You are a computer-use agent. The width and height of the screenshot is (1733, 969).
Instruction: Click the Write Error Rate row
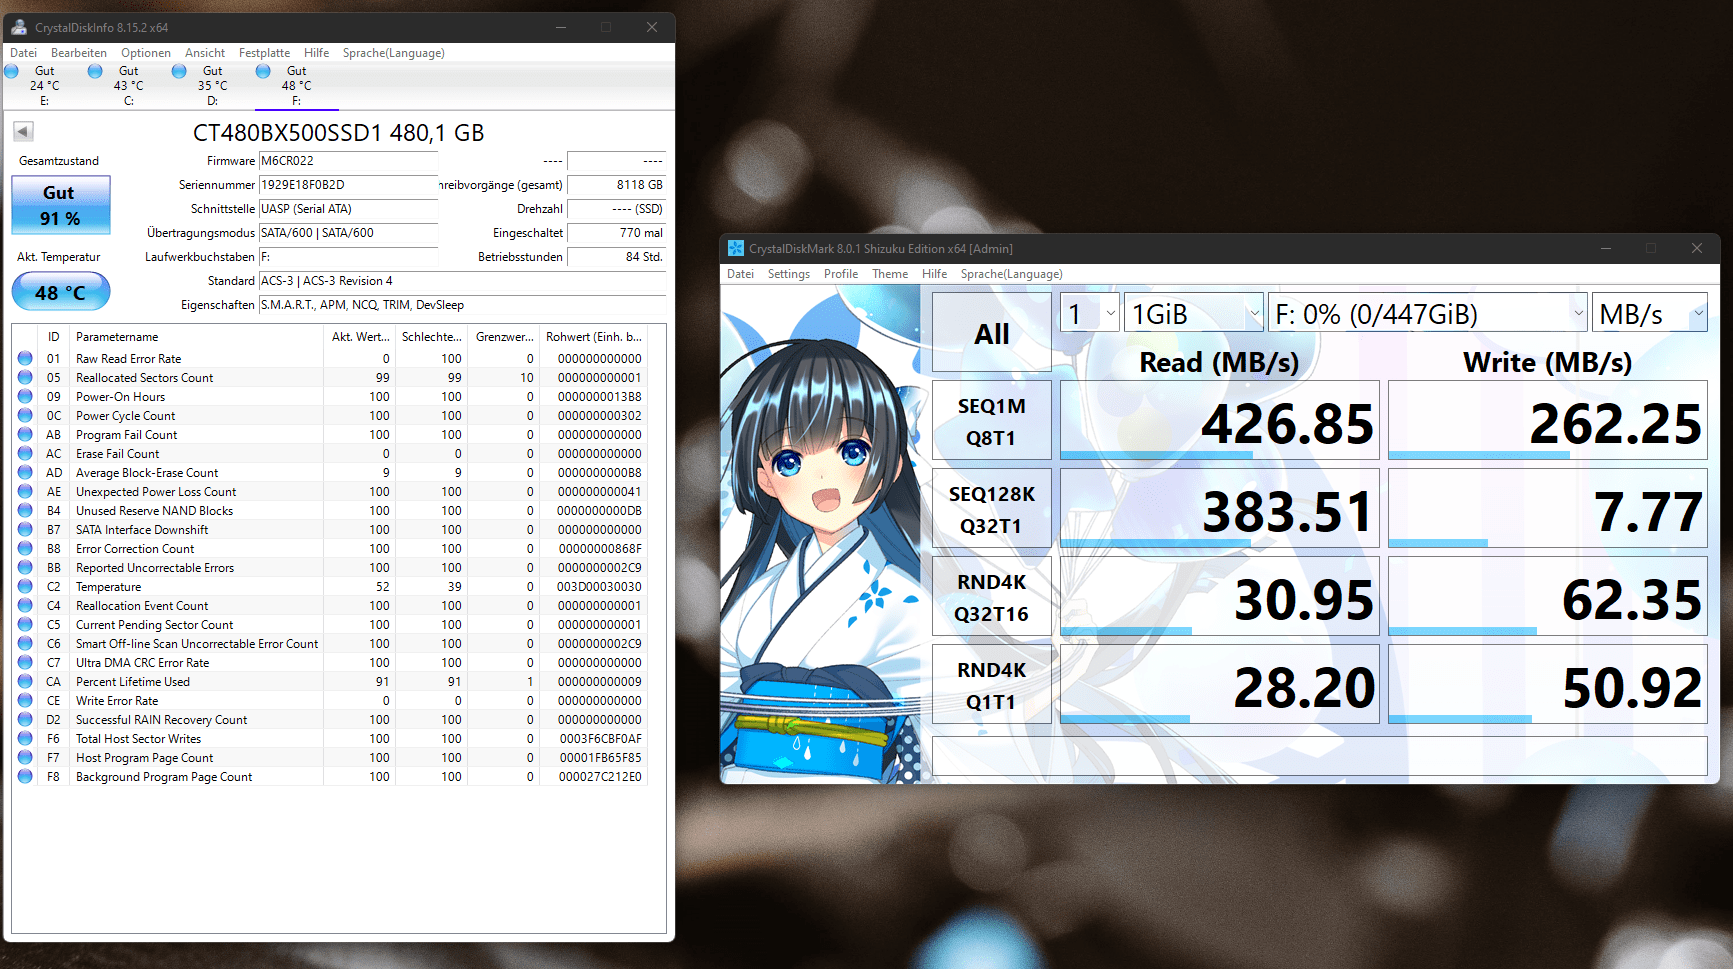pyautogui.click(x=330, y=701)
